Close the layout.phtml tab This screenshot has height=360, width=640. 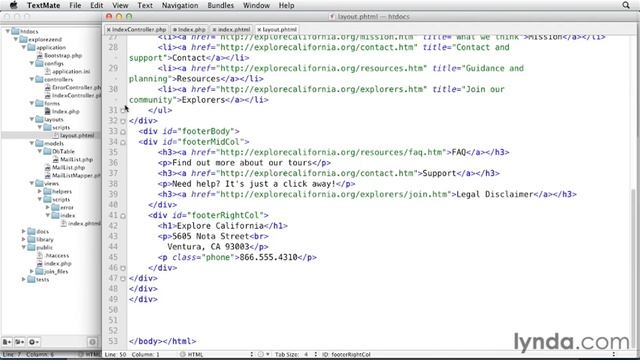(x=259, y=30)
